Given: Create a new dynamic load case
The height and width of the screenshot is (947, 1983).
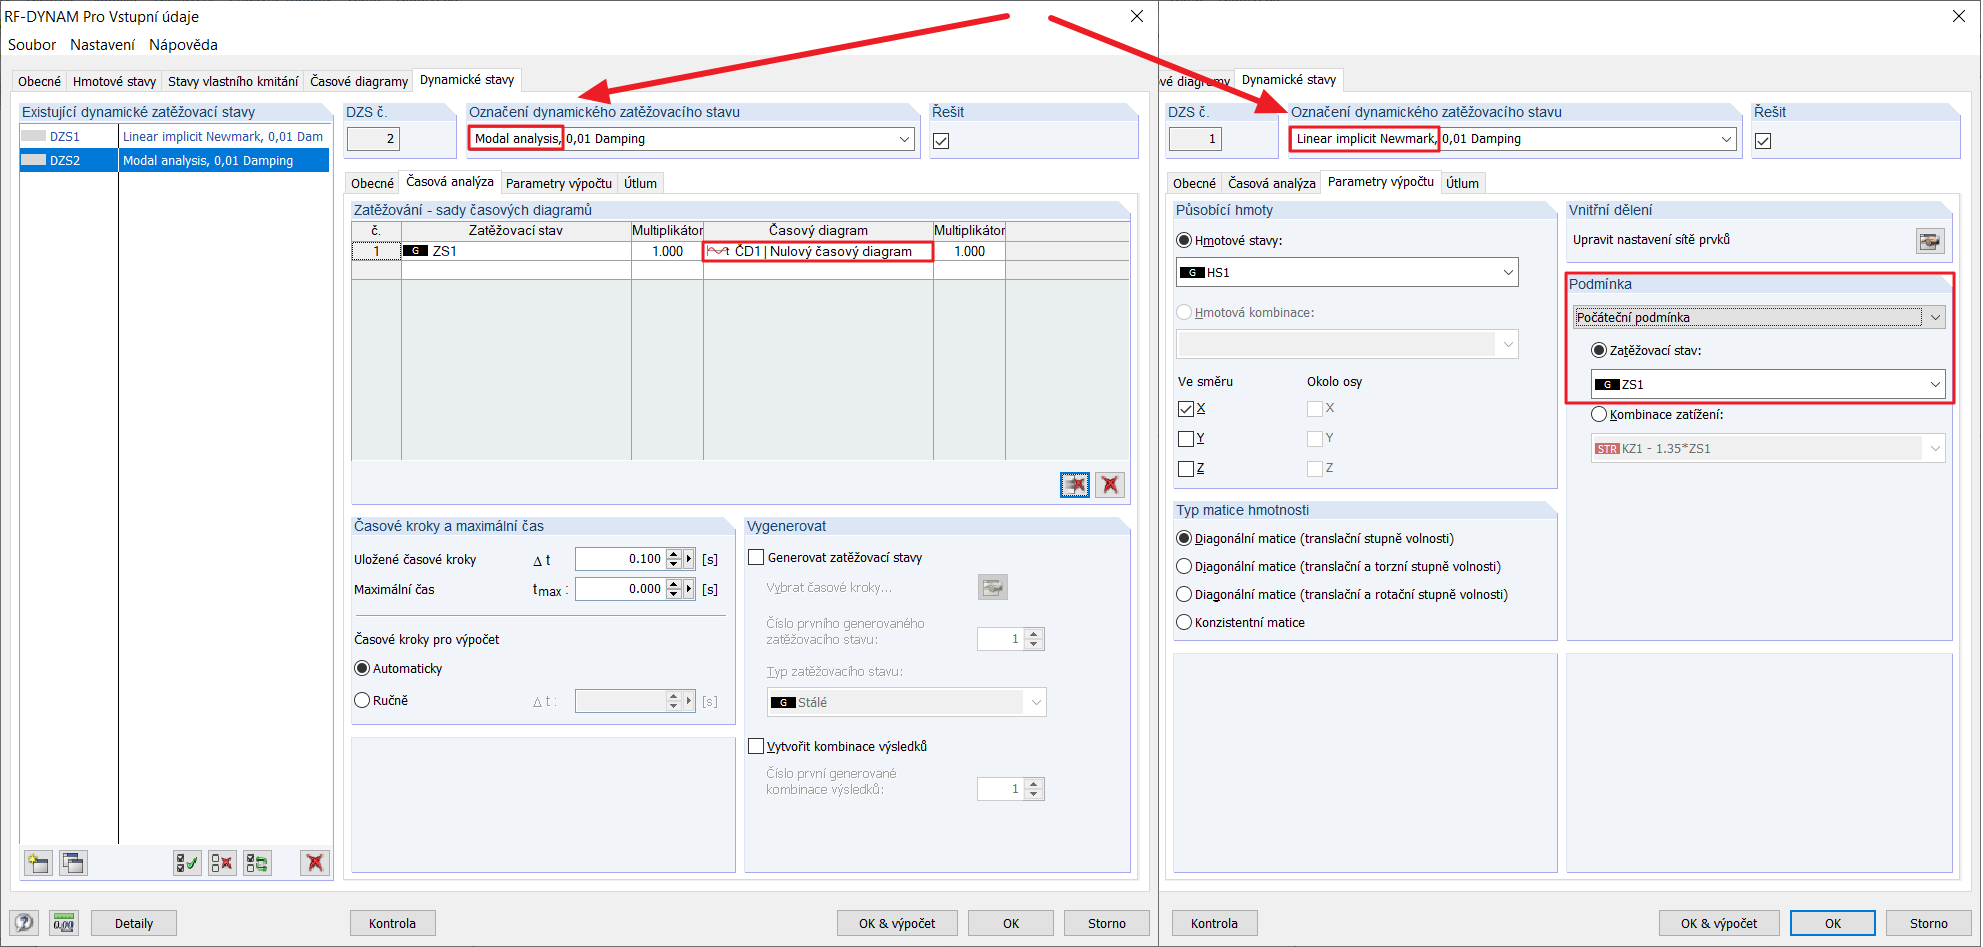Looking at the screenshot, I should (x=38, y=863).
